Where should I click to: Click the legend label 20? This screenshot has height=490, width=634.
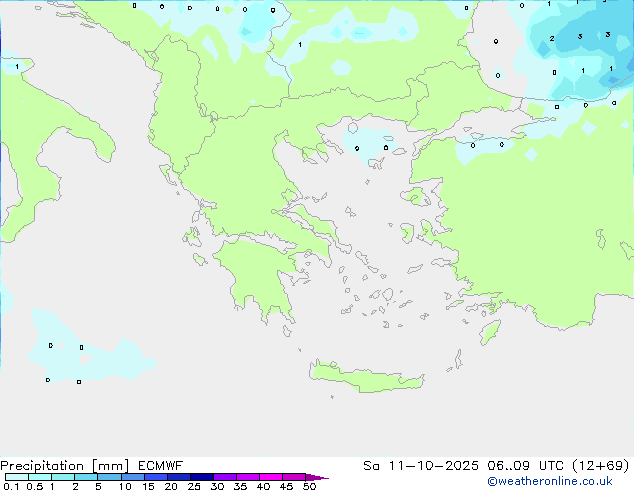pyautogui.click(x=171, y=486)
